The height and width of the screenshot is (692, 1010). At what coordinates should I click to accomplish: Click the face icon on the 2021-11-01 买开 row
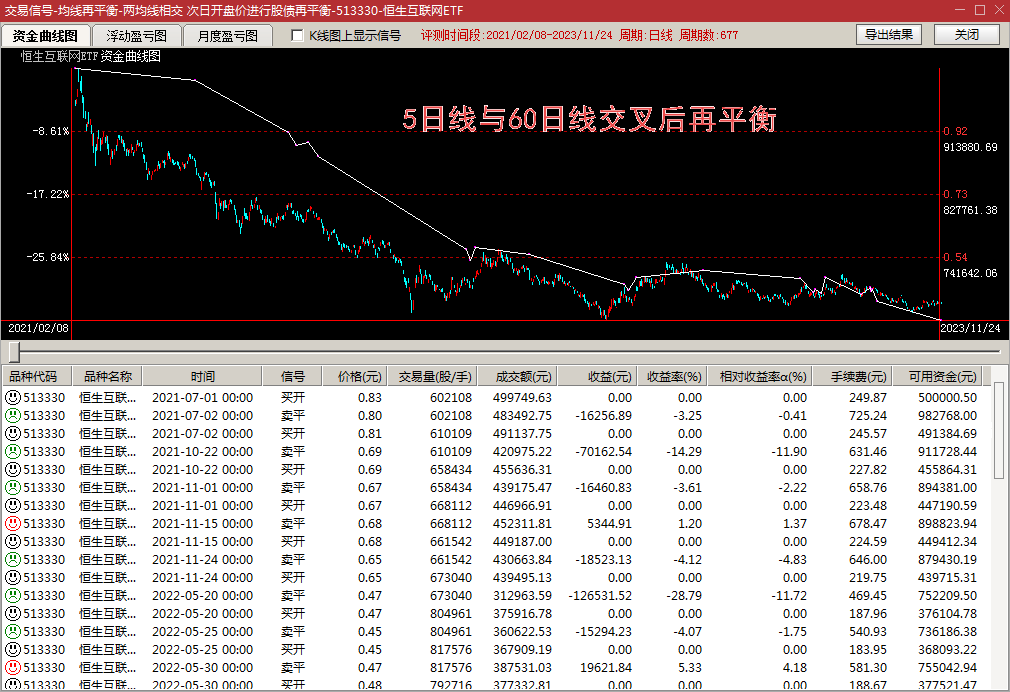[13, 505]
